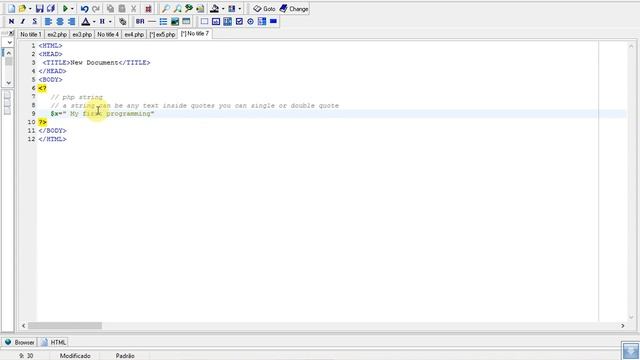Click the heading H icon
The height and width of the screenshot is (360, 640).
click(102, 21)
